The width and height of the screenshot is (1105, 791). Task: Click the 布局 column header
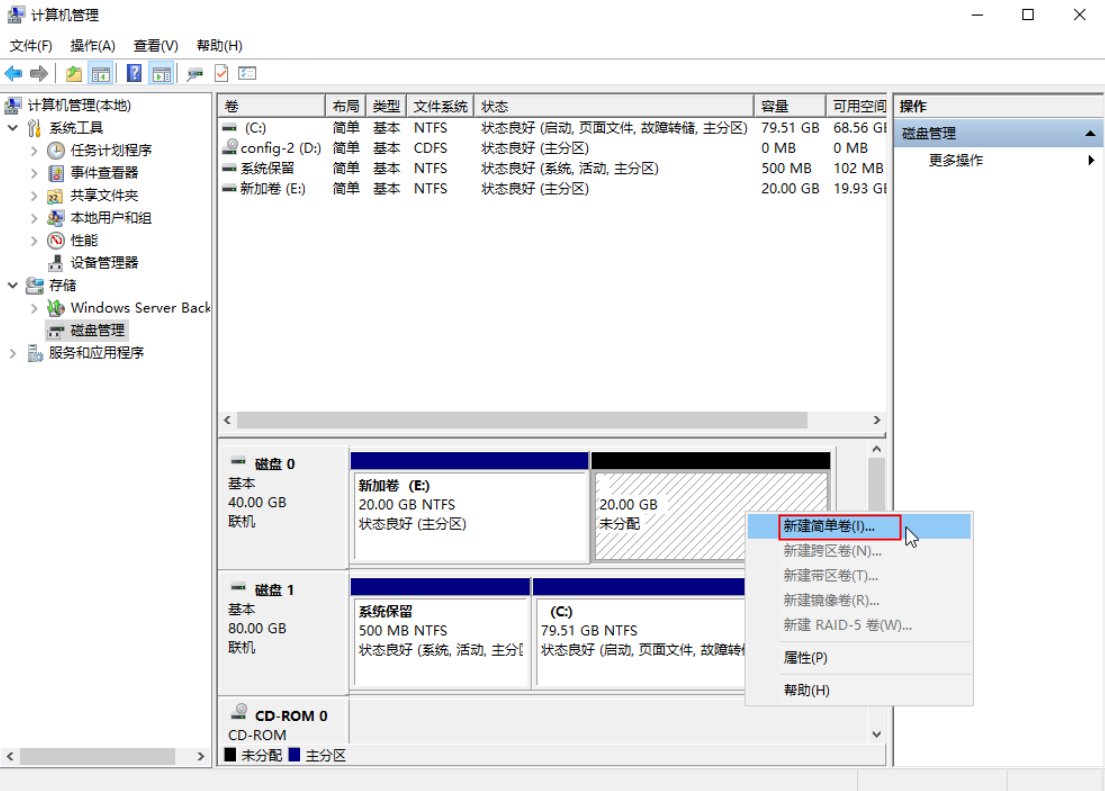pyautogui.click(x=345, y=106)
